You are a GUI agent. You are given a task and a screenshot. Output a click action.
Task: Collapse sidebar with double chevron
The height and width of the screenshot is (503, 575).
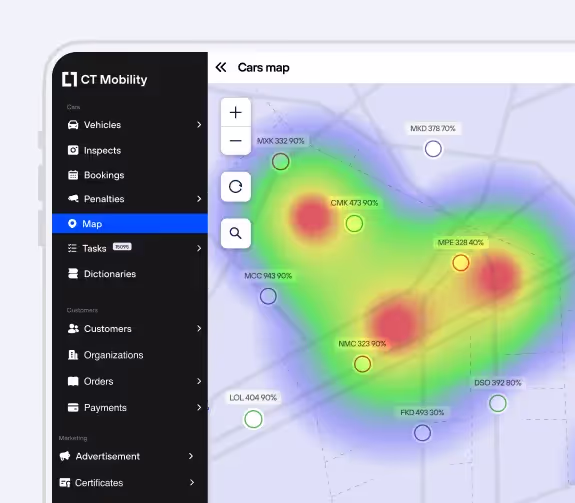(x=221, y=67)
